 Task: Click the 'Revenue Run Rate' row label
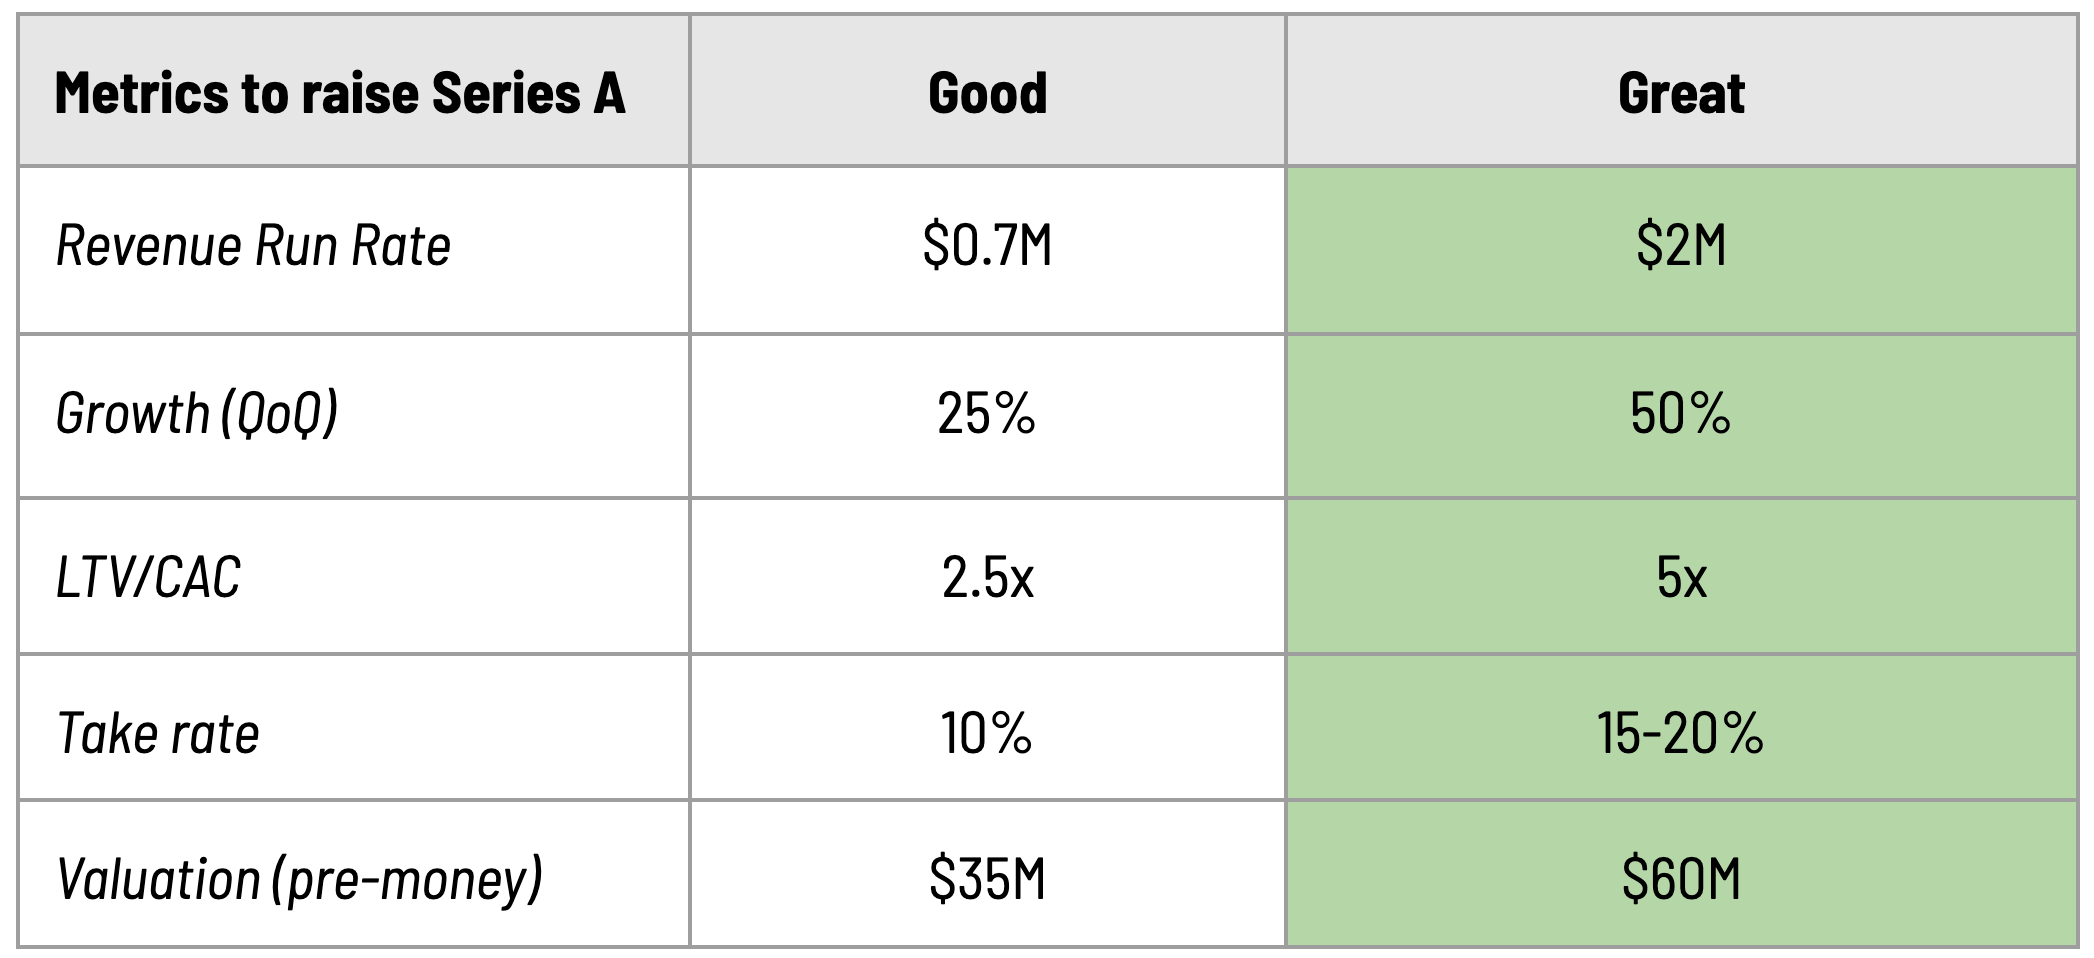[253, 246]
